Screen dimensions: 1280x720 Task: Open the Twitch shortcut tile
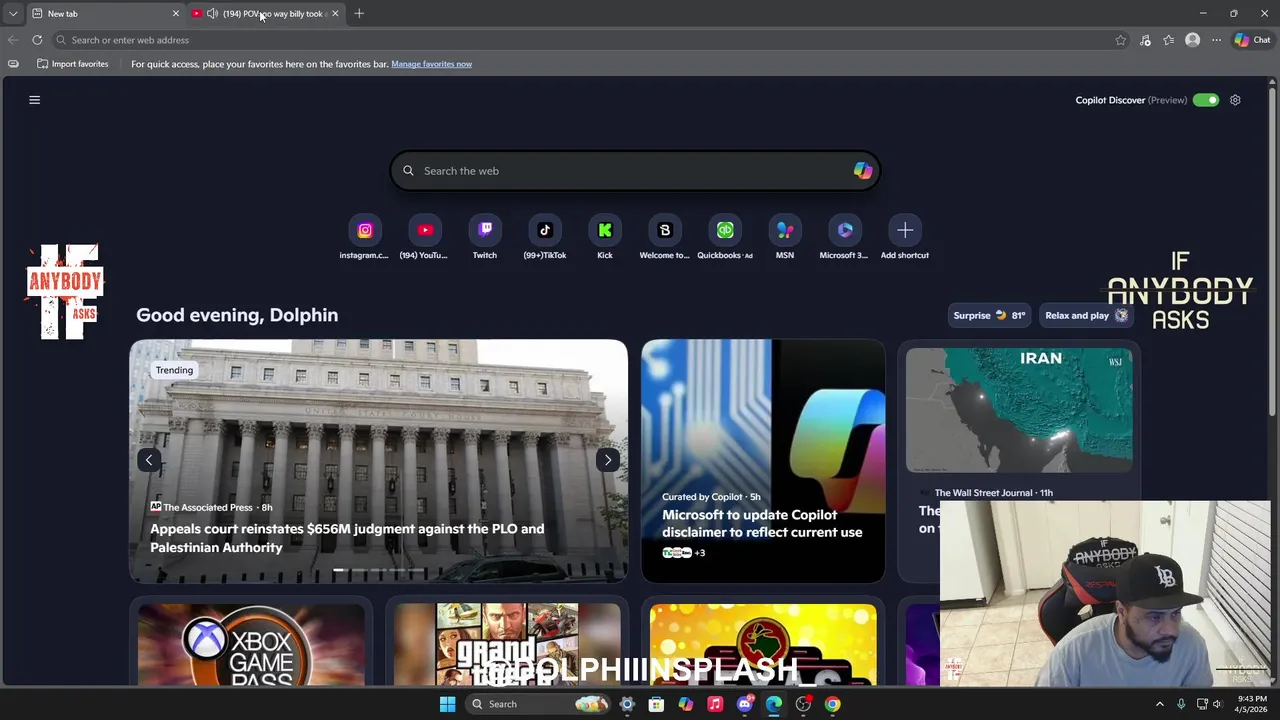pyautogui.click(x=485, y=231)
